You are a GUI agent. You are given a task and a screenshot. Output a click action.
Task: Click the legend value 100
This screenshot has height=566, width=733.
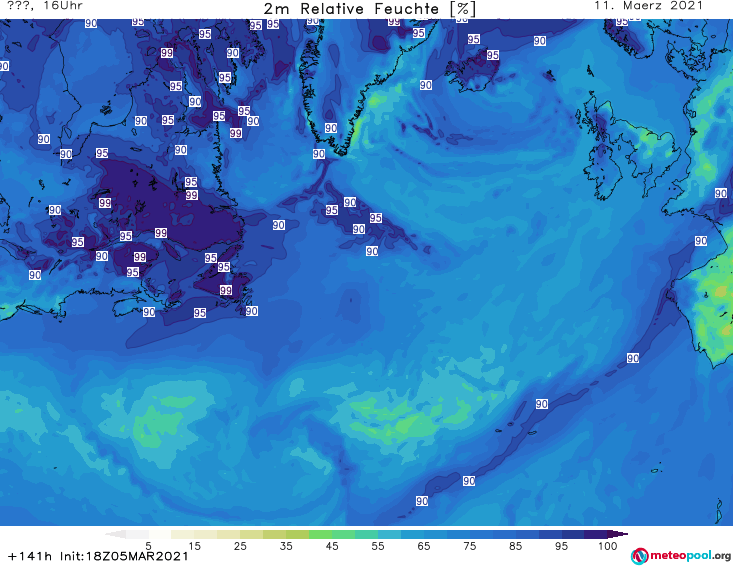click(x=608, y=545)
